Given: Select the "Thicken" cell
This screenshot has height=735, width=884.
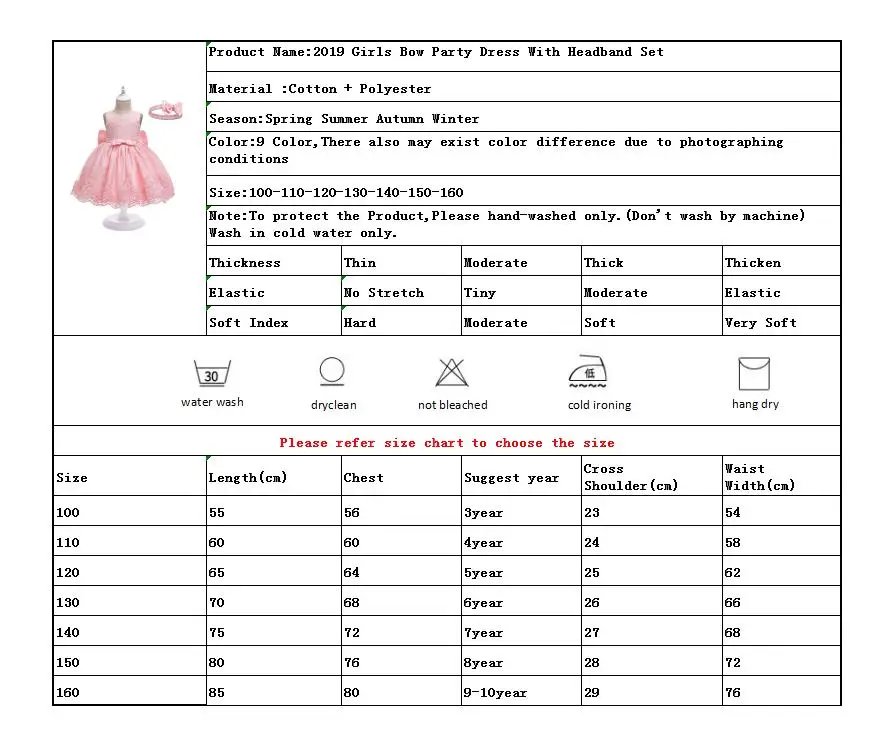Looking at the screenshot, I should tap(781, 261).
